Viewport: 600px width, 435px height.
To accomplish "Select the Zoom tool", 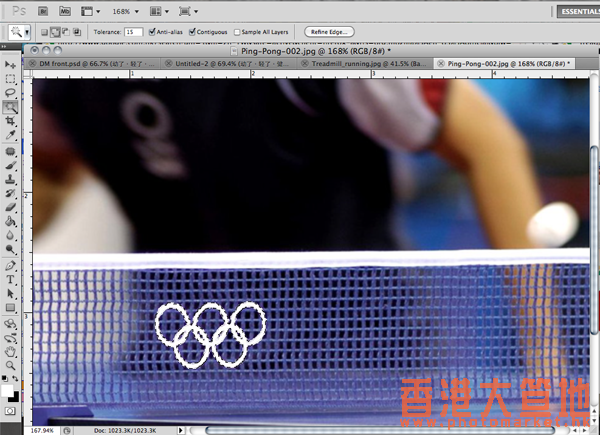I will tap(10, 365).
